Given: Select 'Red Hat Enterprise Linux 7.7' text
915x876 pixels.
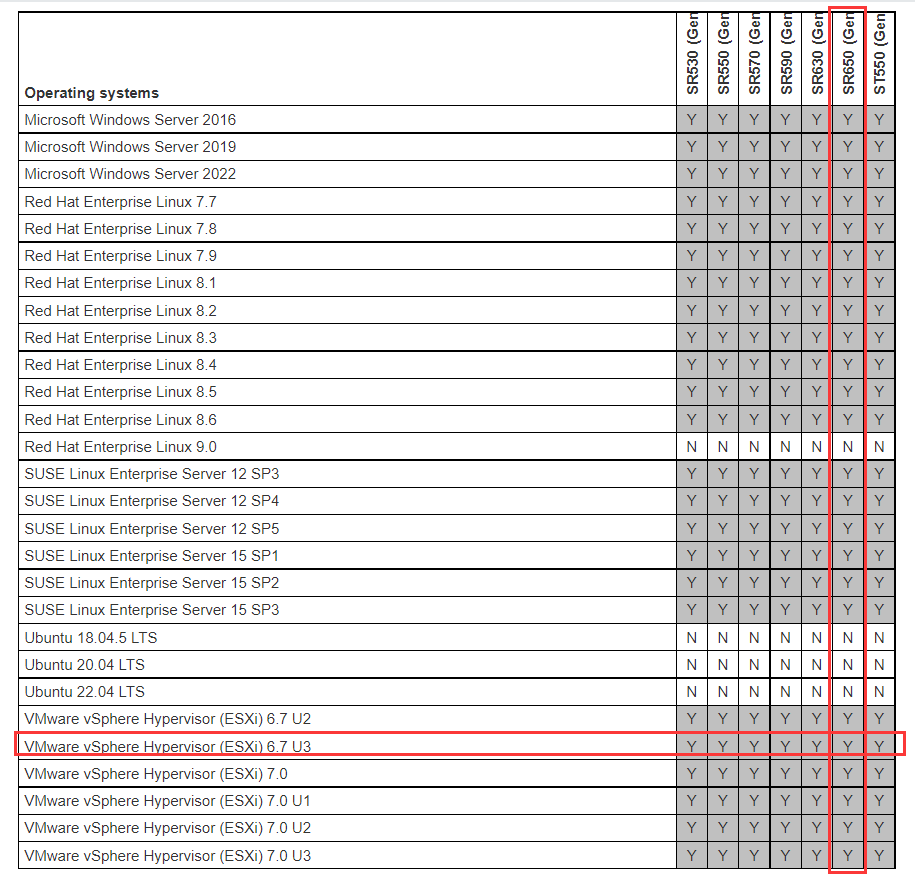Looking at the screenshot, I should point(120,201).
